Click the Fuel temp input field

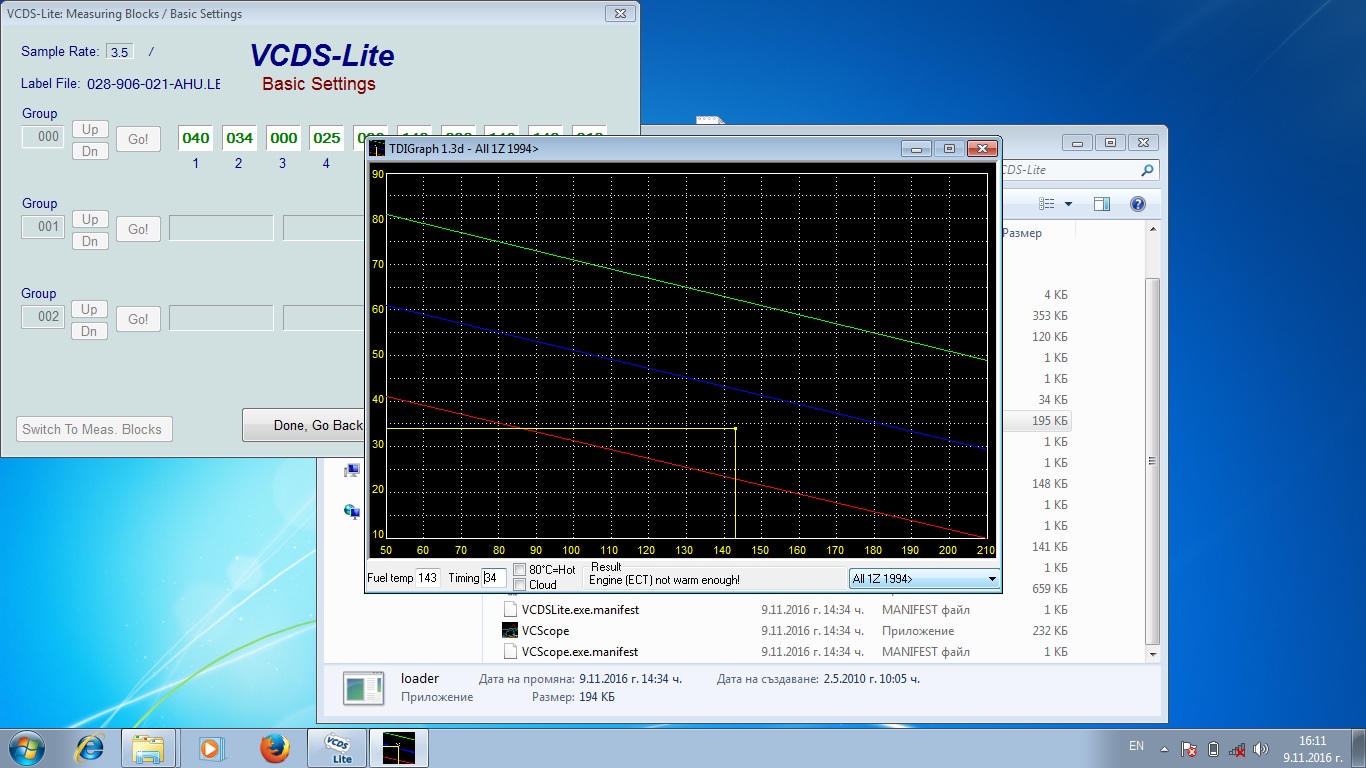point(428,578)
